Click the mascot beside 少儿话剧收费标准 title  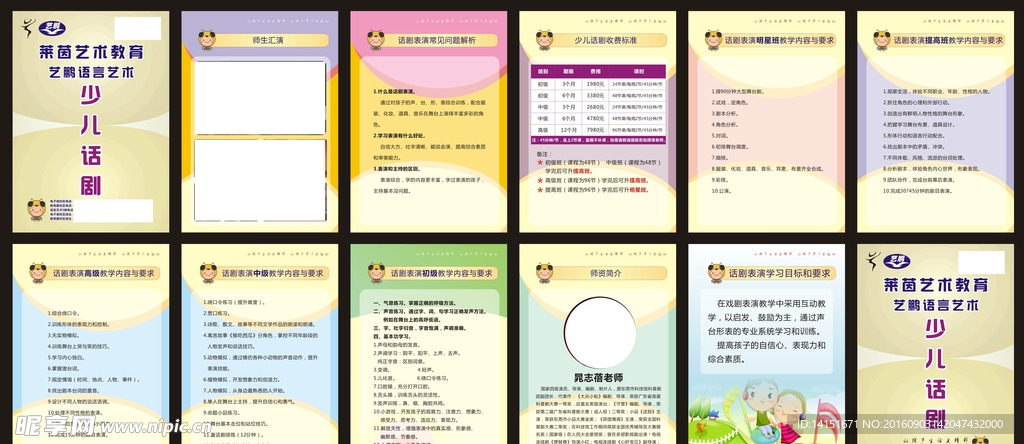(x=545, y=40)
